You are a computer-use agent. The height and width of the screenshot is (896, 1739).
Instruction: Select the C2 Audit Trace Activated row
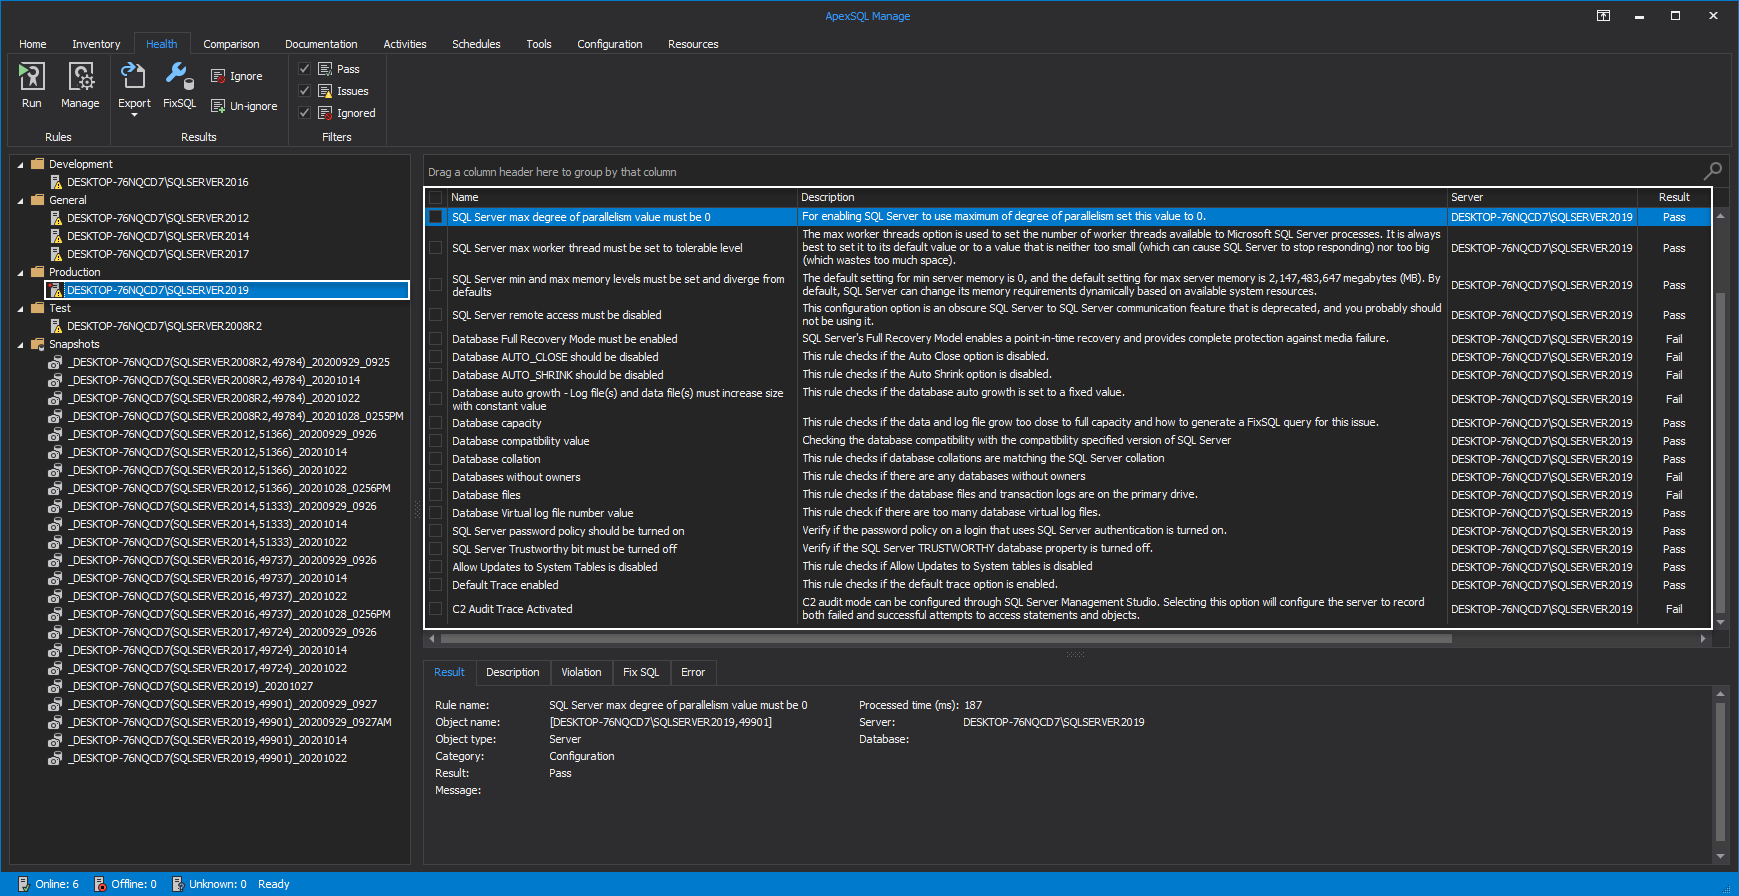tap(512, 609)
